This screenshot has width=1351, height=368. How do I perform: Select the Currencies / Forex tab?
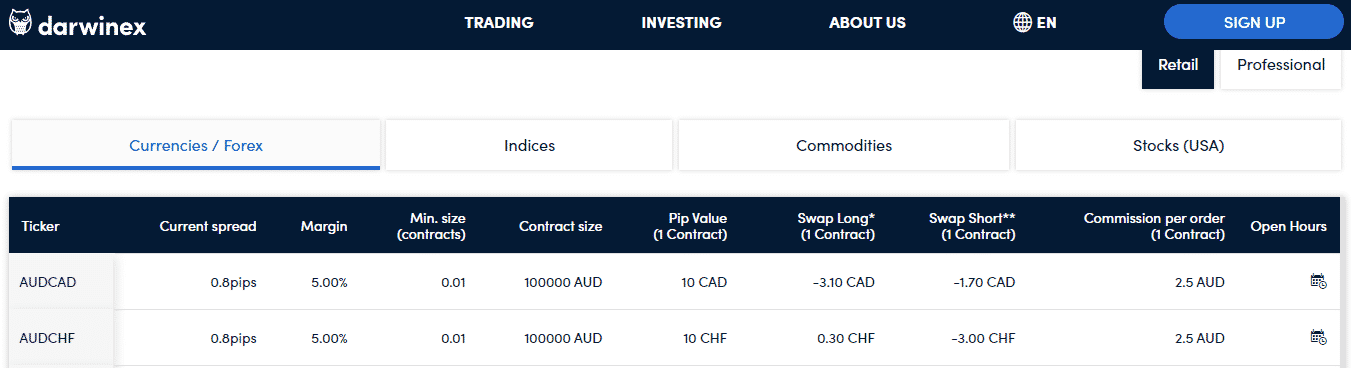[x=196, y=145]
